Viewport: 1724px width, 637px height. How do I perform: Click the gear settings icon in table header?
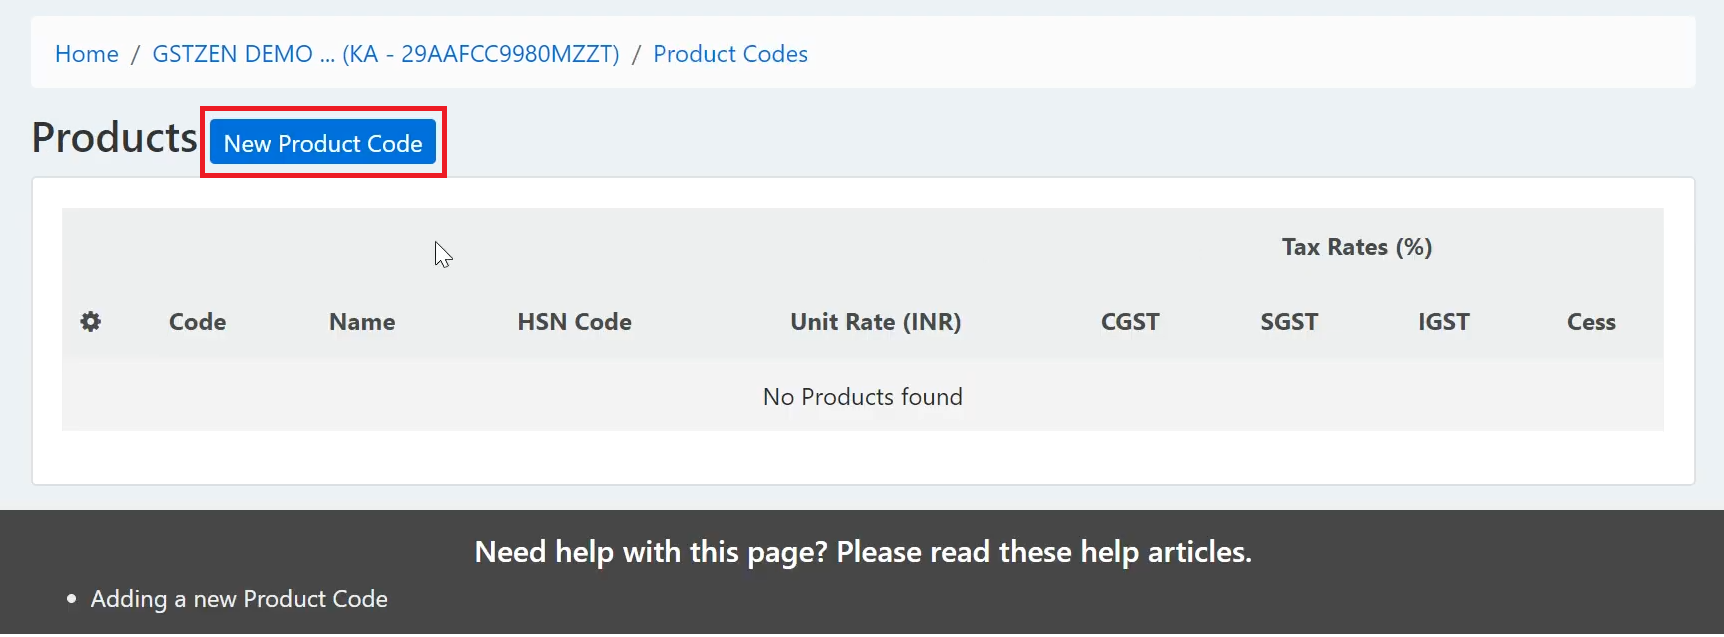91,322
